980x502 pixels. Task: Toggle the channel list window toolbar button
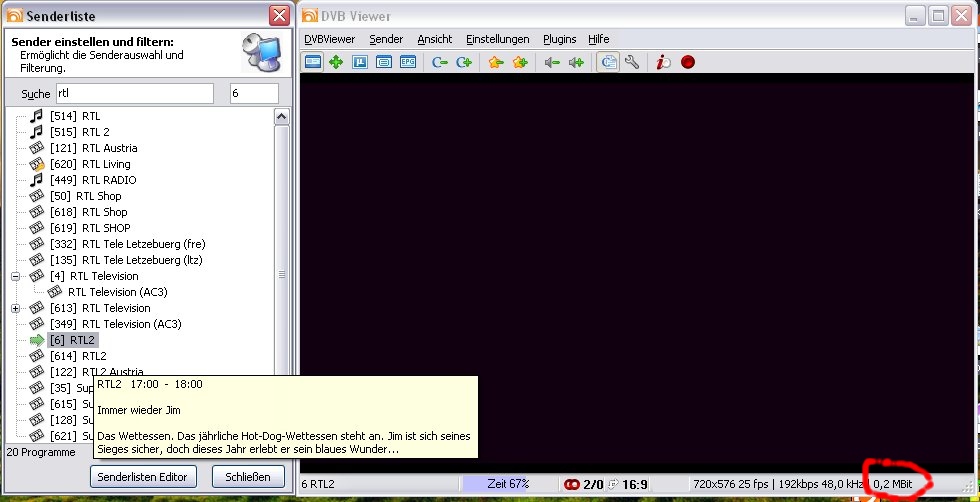606,62
